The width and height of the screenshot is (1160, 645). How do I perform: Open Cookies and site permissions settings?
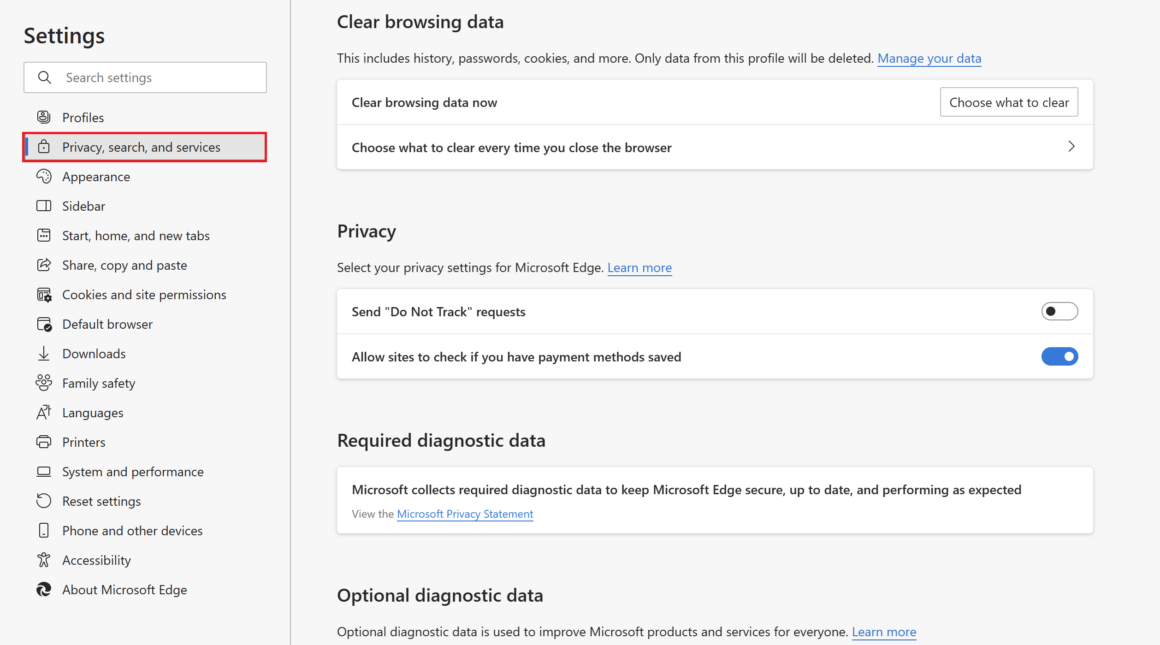click(x=144, y=295)
